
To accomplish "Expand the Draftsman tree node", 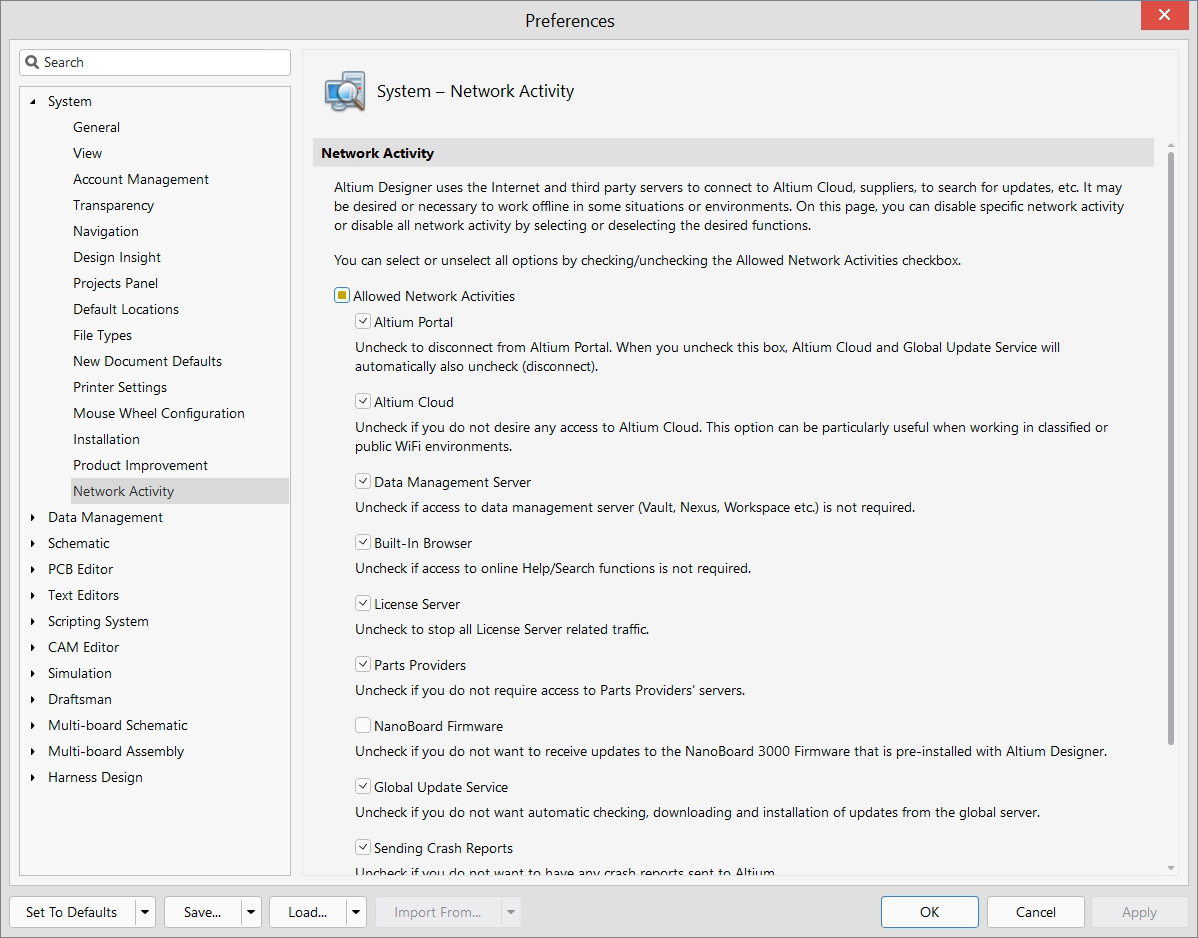I will (x=33, y=699).
